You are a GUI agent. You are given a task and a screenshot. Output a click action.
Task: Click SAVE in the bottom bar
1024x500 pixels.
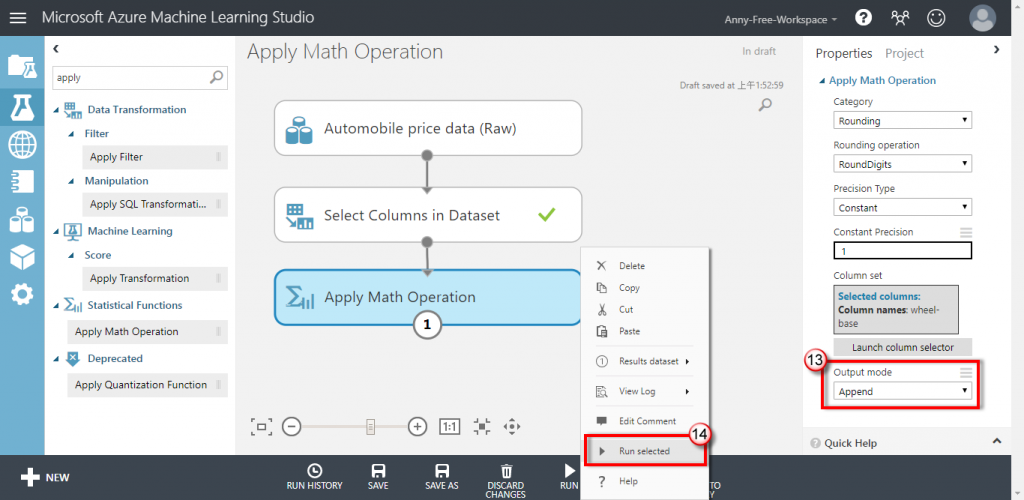click(378, 477)
